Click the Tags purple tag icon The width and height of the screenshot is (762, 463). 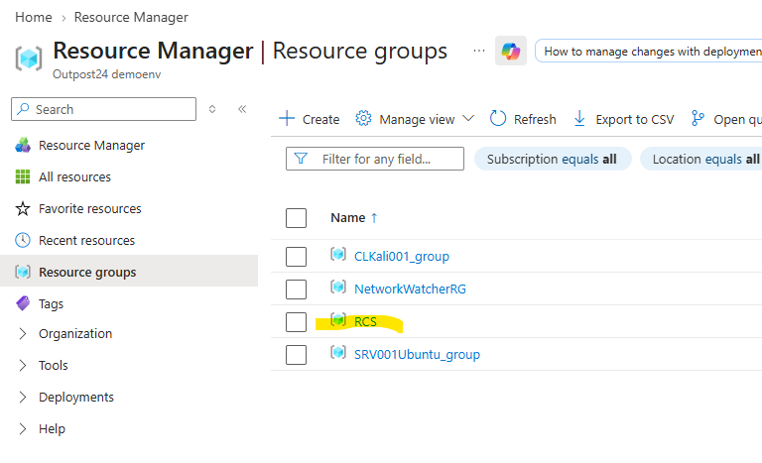(x=23, y=304)
